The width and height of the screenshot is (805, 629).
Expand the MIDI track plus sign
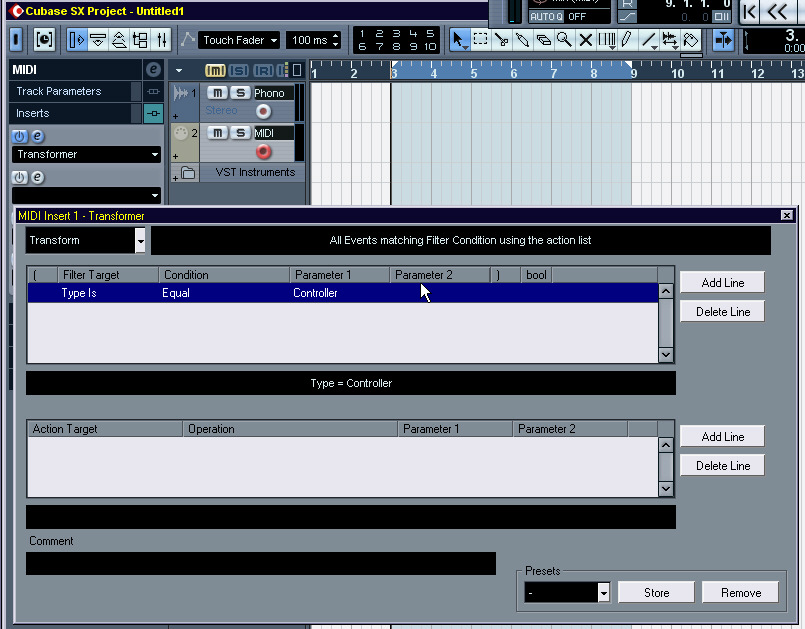point(176,156)
